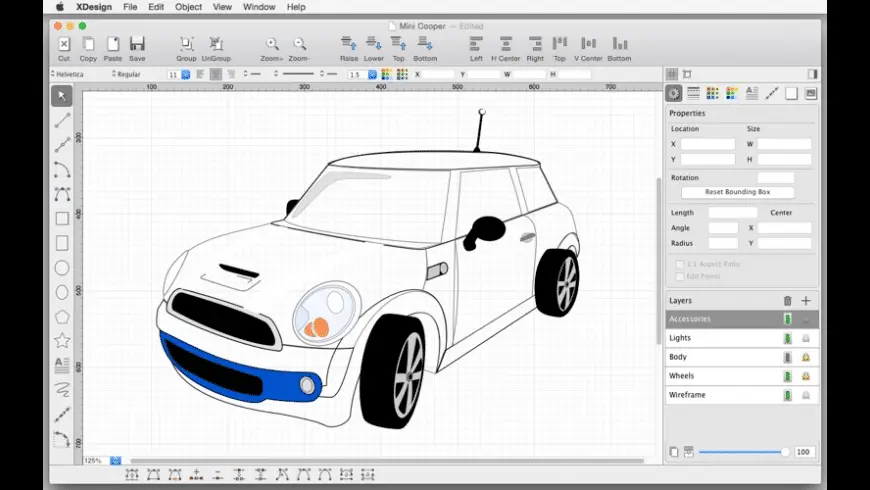Screen dimensions: 870x490
Task: Toggle the grid display icon
Action: (672, 74)
